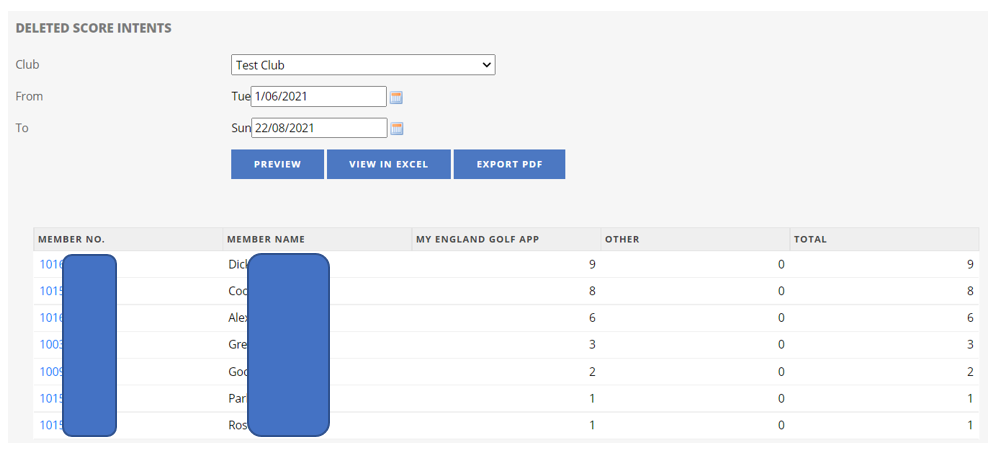This screenshot has height=454, width=1006.
Task: Open member number link in the Alex row
Action: [51, 318]
